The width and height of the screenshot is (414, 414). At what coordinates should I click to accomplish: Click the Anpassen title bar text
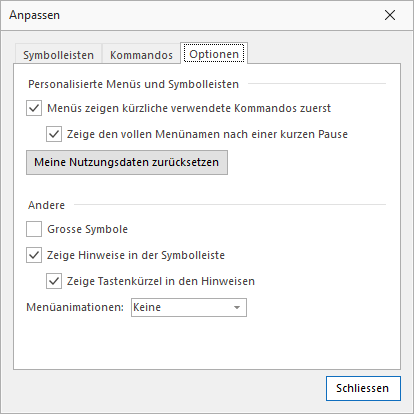[x=35, y=15]
